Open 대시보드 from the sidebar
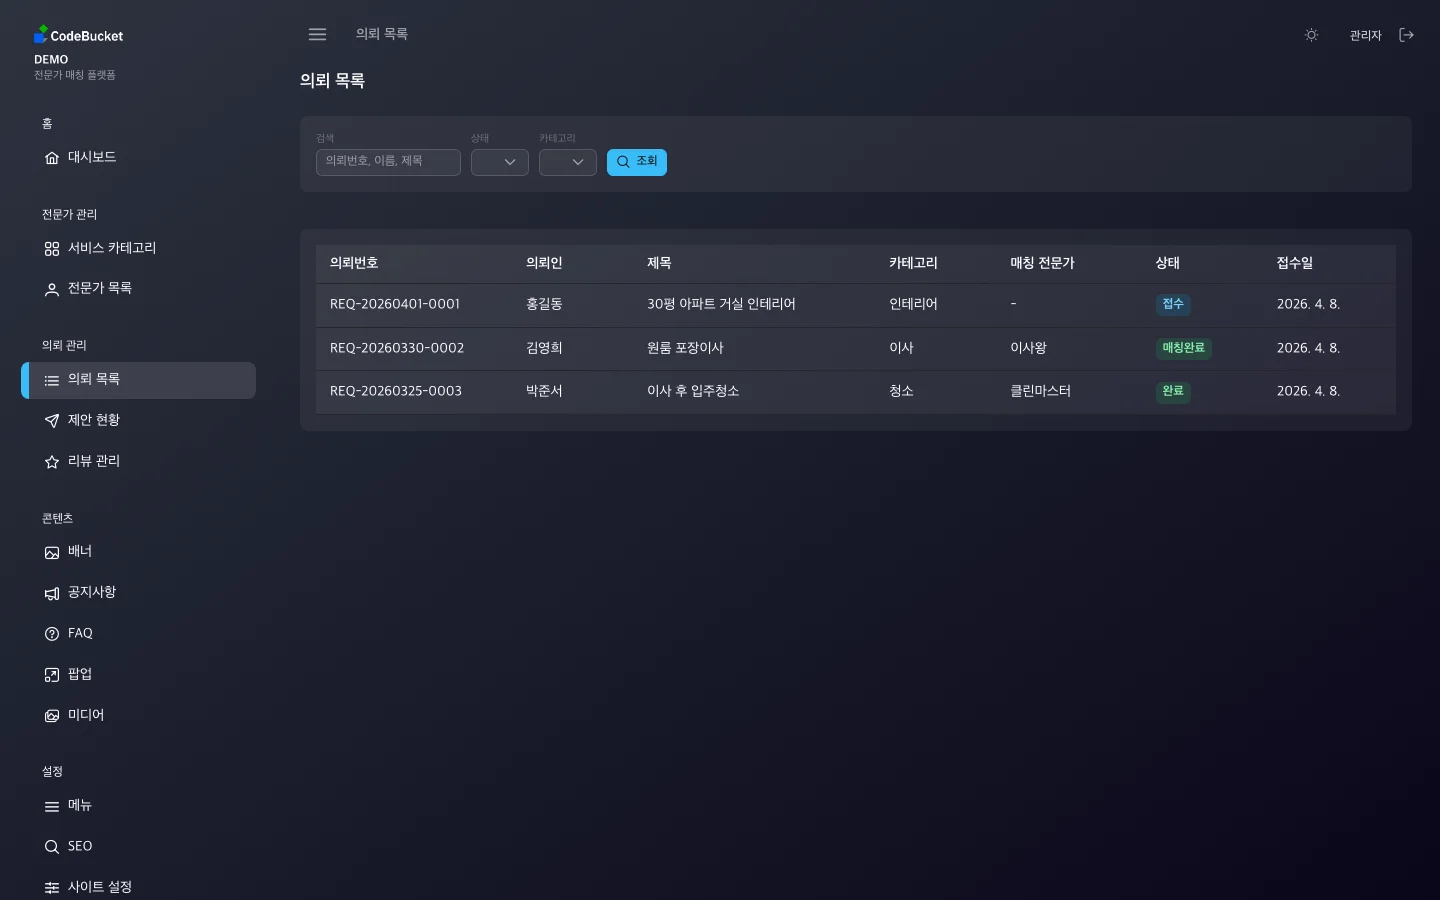Image resolution: width=1440 pixels, height=900 pixels. pos(92,158)
